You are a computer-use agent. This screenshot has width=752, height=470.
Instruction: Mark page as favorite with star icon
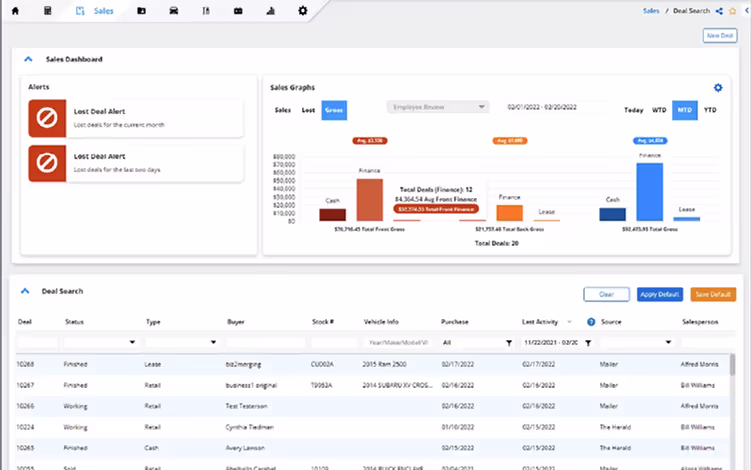tap(732, 11)
